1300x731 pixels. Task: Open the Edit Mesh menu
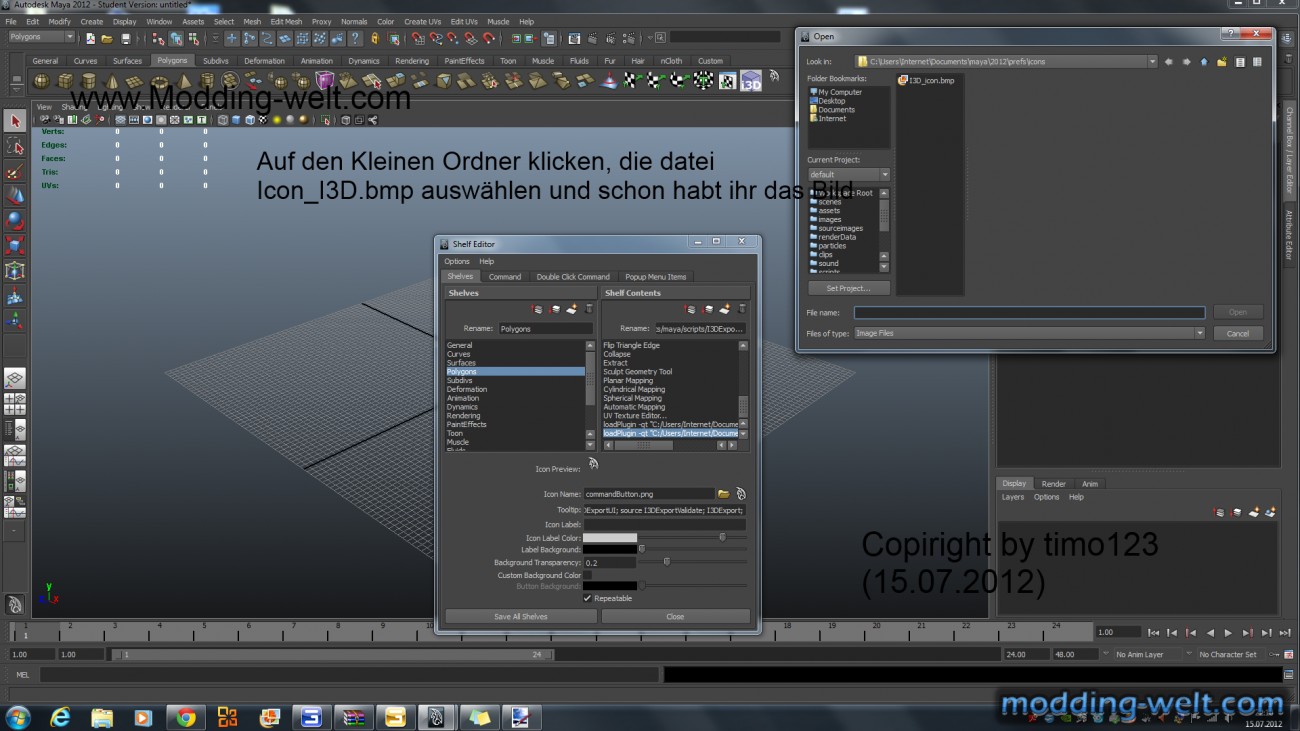coord(286,21)
